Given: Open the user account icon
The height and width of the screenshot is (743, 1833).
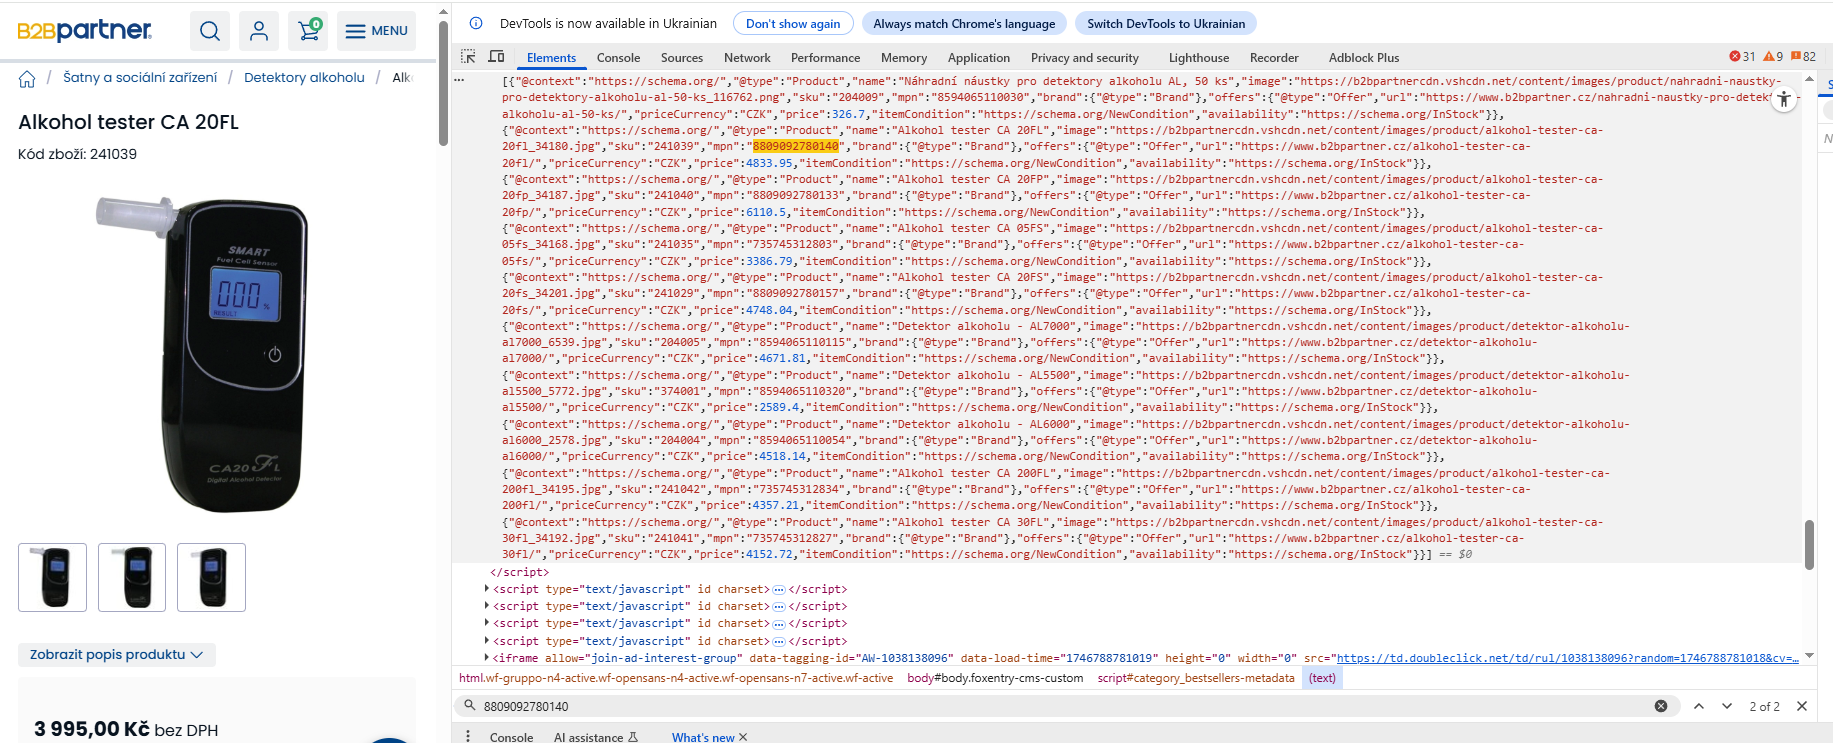Looking at the screenshot, I should (x=259, y=31).
